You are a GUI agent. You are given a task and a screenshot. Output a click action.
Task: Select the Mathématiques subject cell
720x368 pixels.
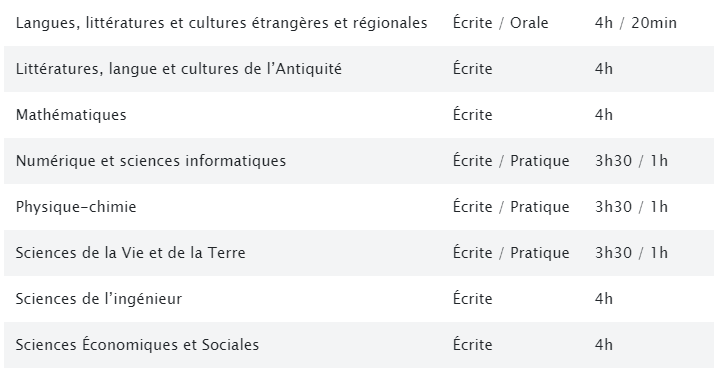tap(71, 115)
